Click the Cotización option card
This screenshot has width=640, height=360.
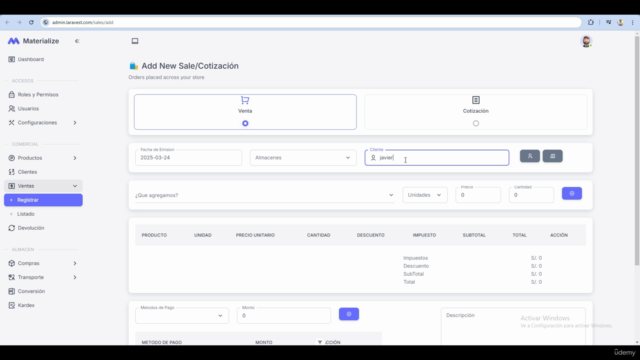click(476, 112)
